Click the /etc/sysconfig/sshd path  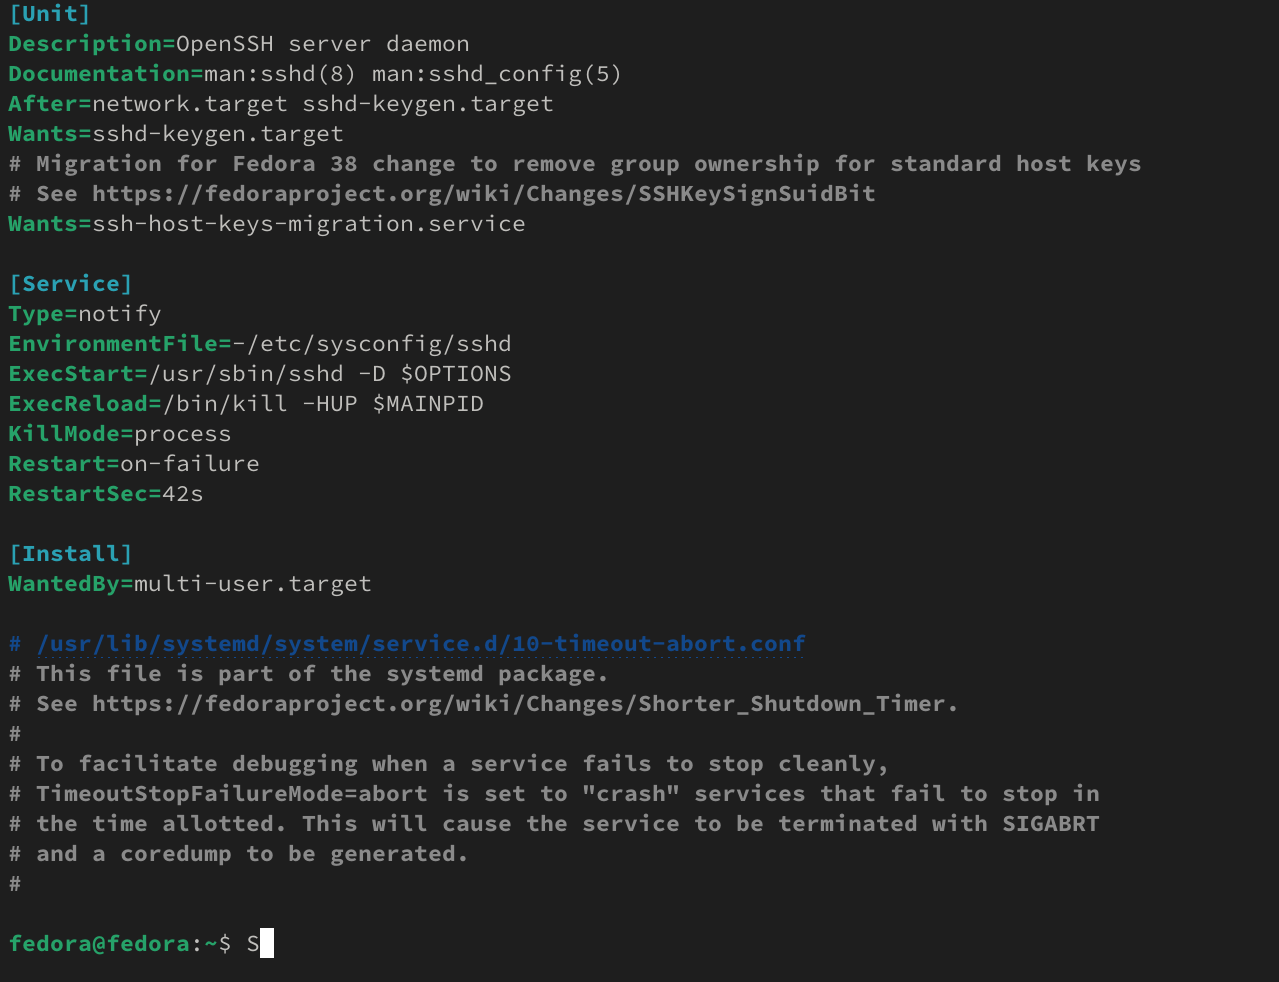[x=379, y=344]
